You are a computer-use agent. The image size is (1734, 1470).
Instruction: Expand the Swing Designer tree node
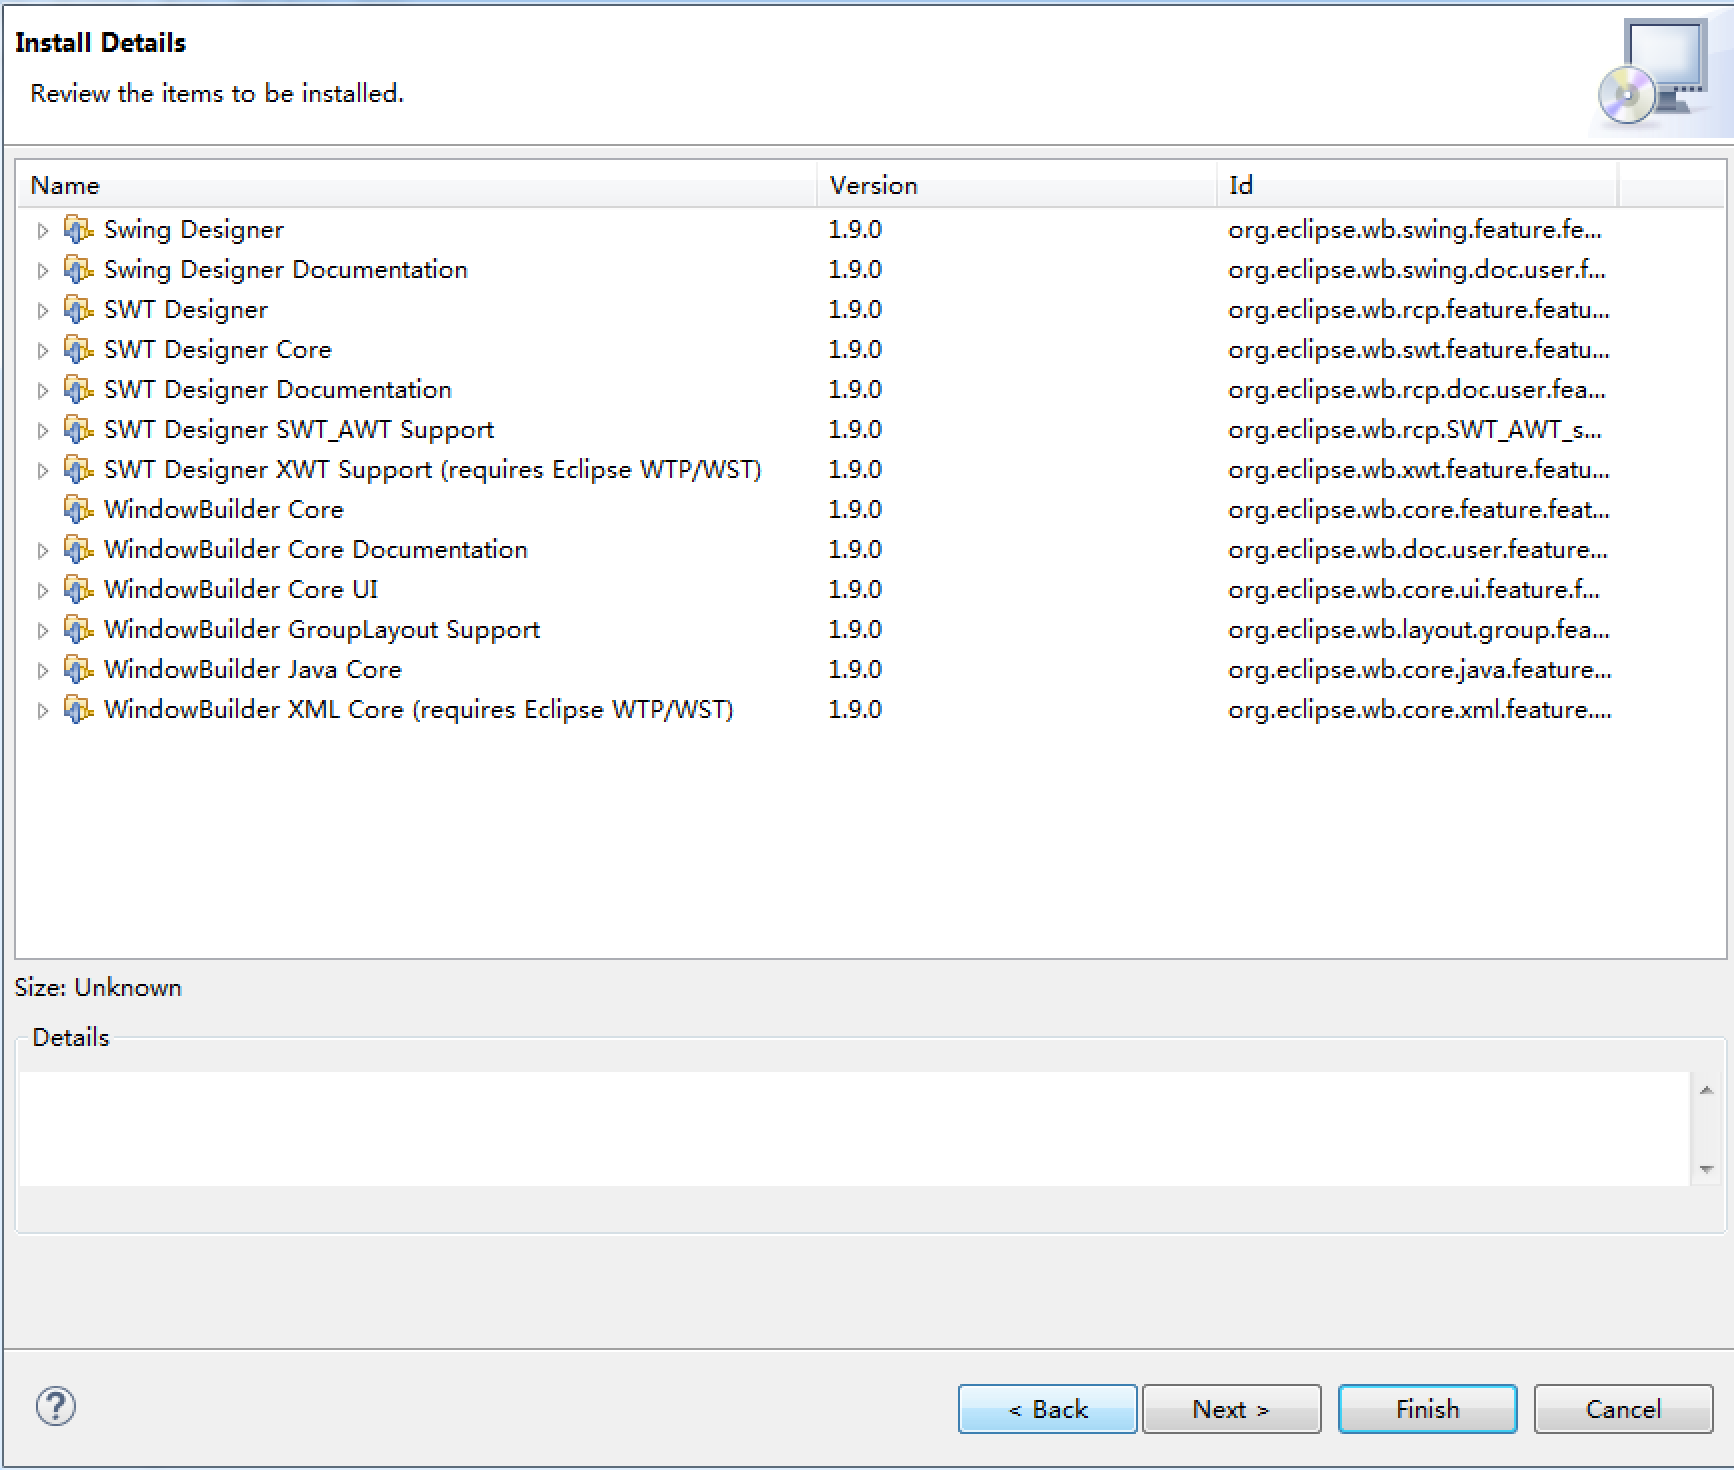(42, 231)
